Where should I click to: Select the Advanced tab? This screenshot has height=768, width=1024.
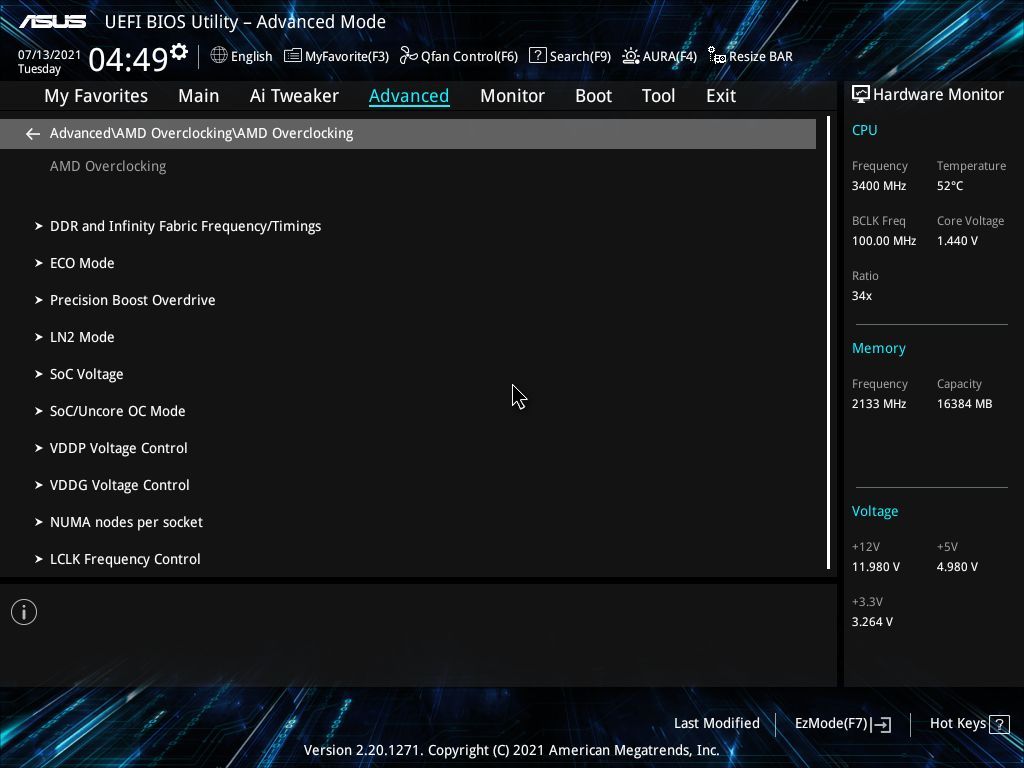pos(409,96)
